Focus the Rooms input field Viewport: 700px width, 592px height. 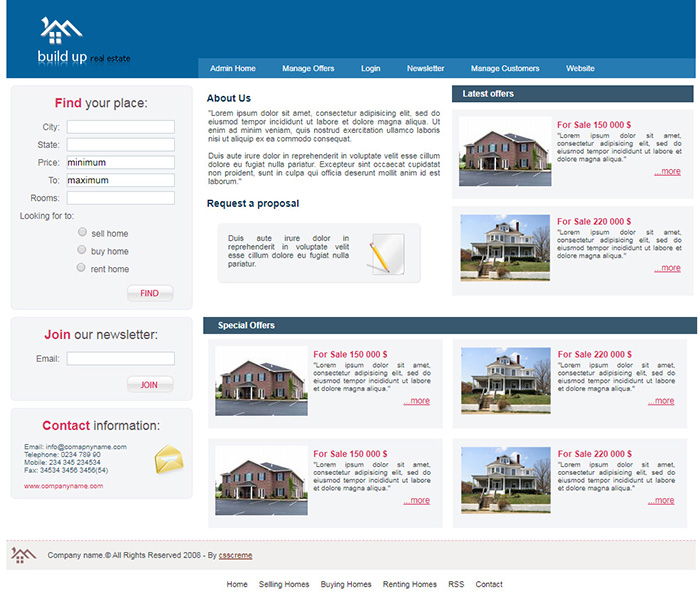(121, 198)
